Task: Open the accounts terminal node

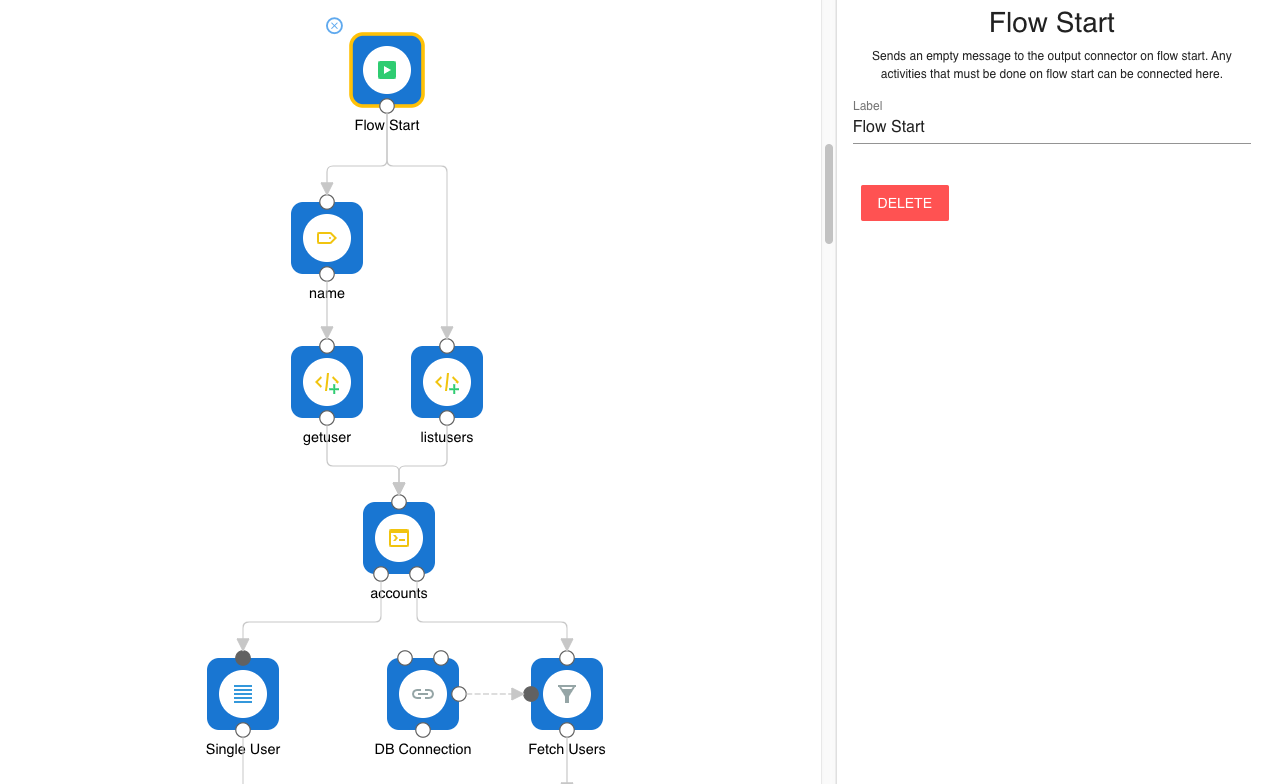Action: pos(399,538)
